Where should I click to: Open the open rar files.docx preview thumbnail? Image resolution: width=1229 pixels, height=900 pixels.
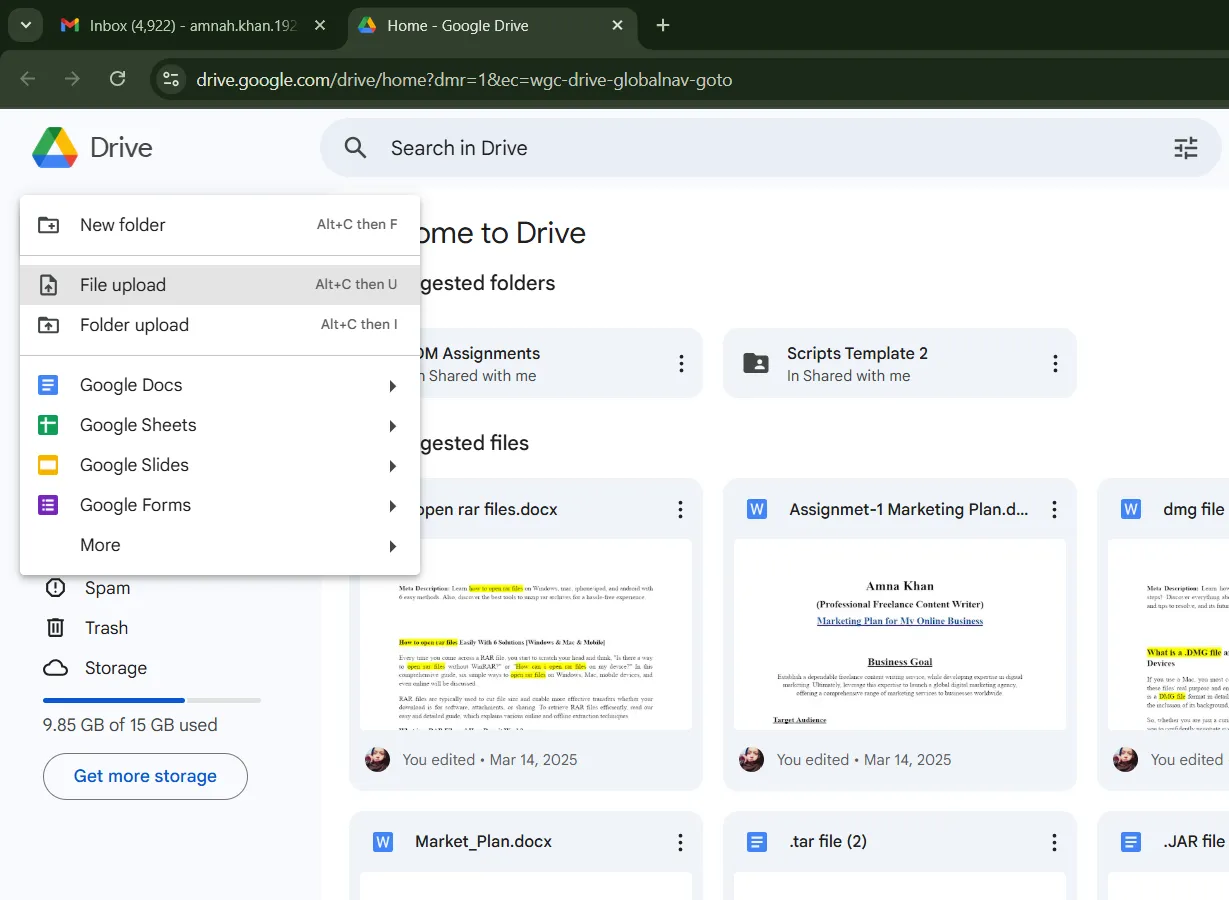[526, 634]
